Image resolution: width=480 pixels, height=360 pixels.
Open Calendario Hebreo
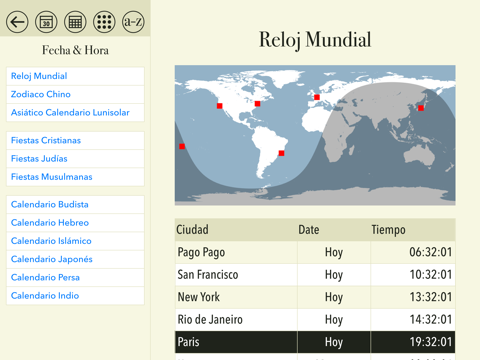[75, 223]
